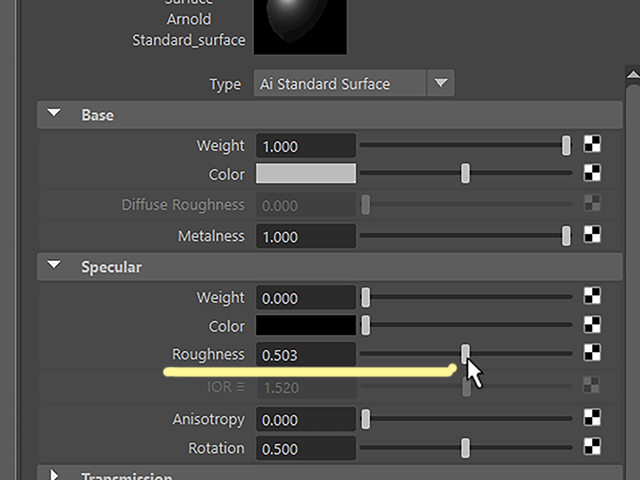Click the material preview sphere thumbnail
The image size is (640, 480).
(x=300, y=26)
